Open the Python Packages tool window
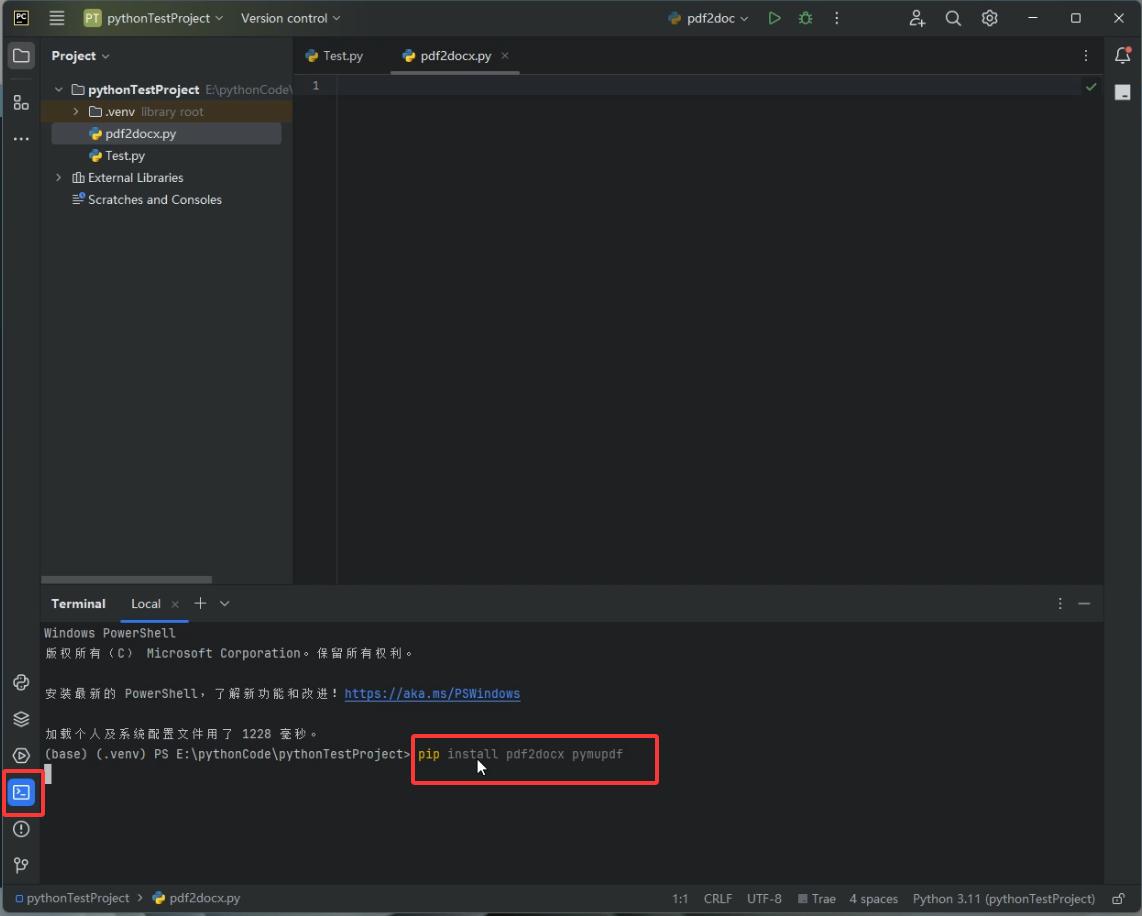Image resolution: width=1142 pixels, height=916 pixels. click(x=21, y=719)
